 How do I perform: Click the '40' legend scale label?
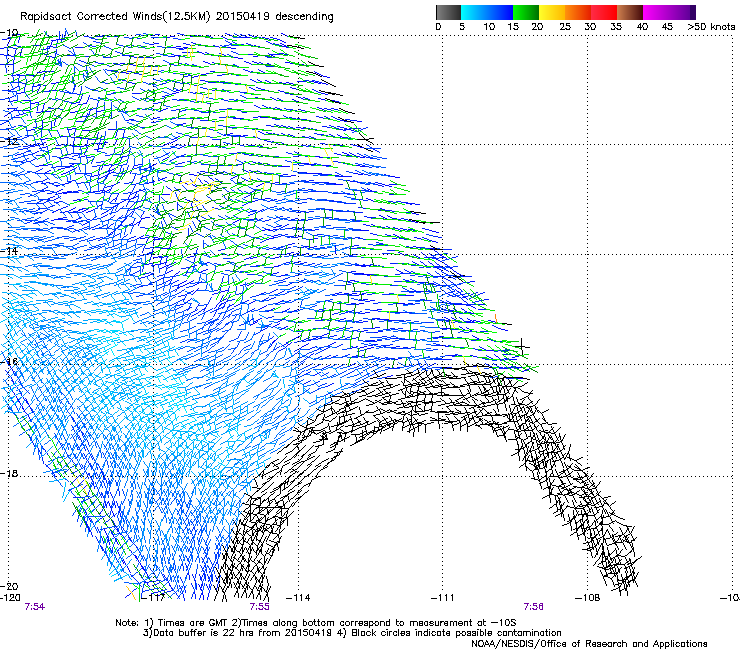tap(642, 27)
